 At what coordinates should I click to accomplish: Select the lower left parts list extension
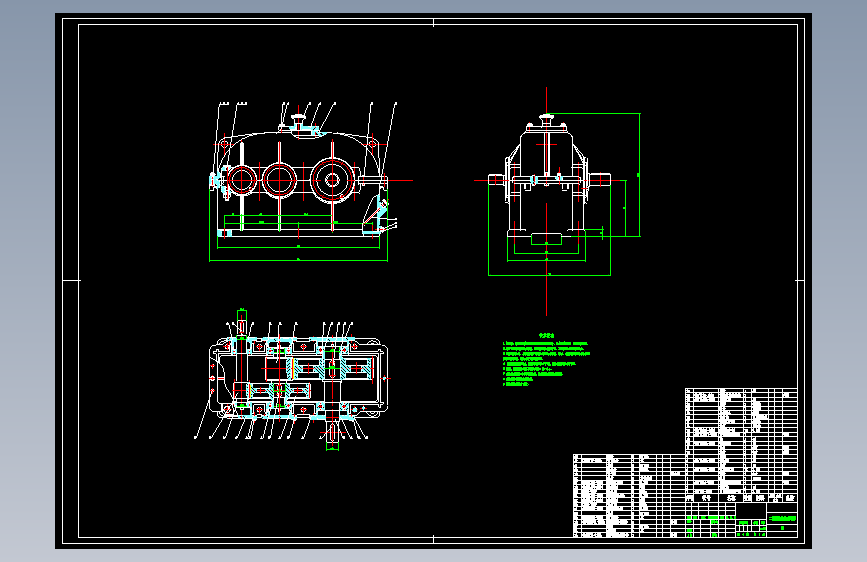[629, 496]
